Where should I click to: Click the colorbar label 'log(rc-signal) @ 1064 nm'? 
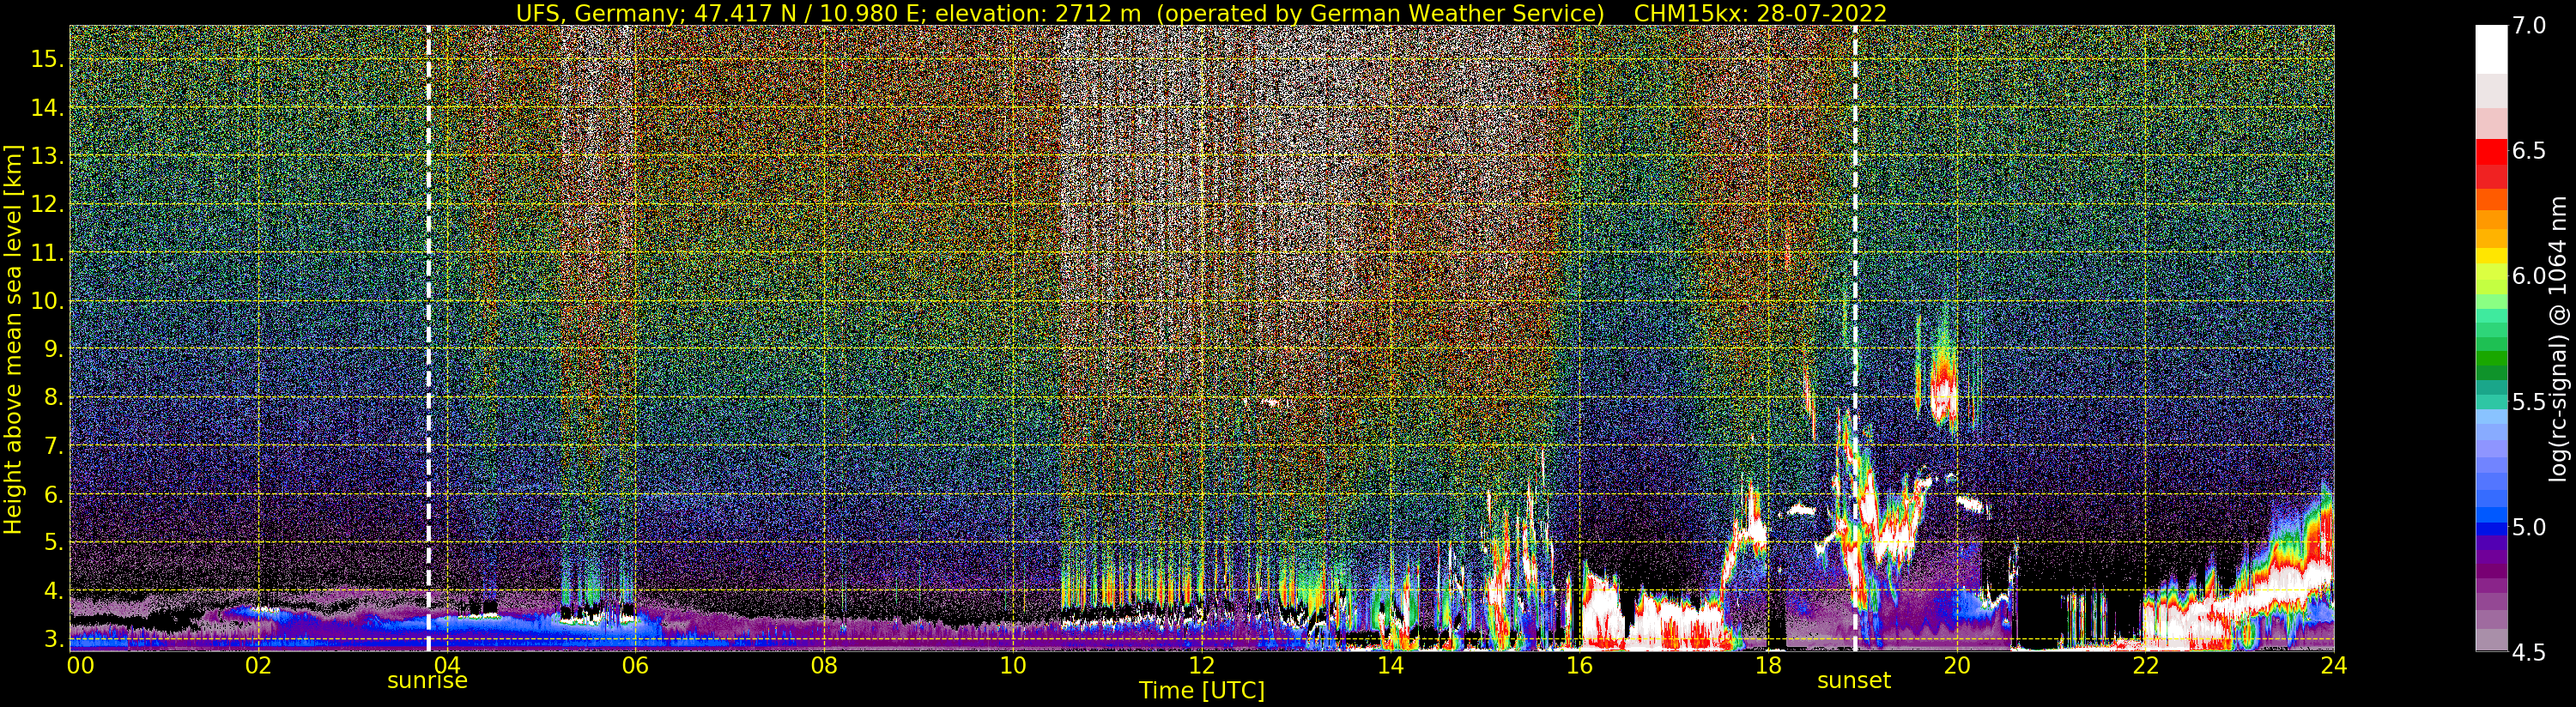pos(2559,338)
